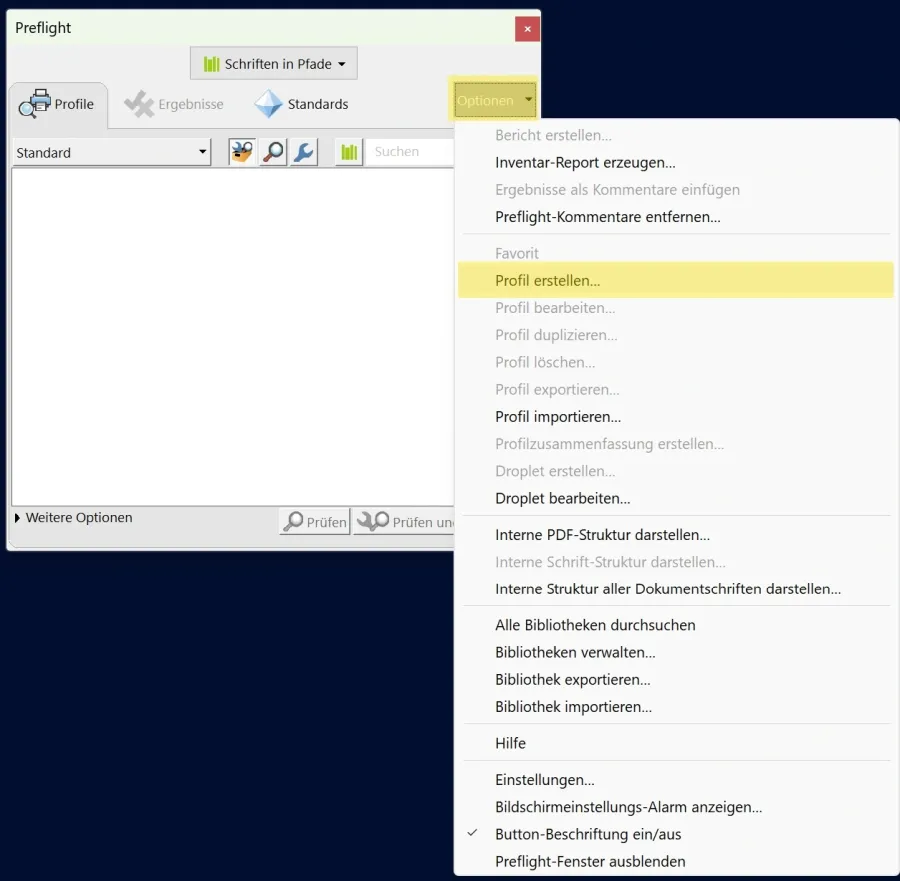This screenshot has height=881, width=900.
Task: Click the green library books icon beside search
Action: (349, 152)
